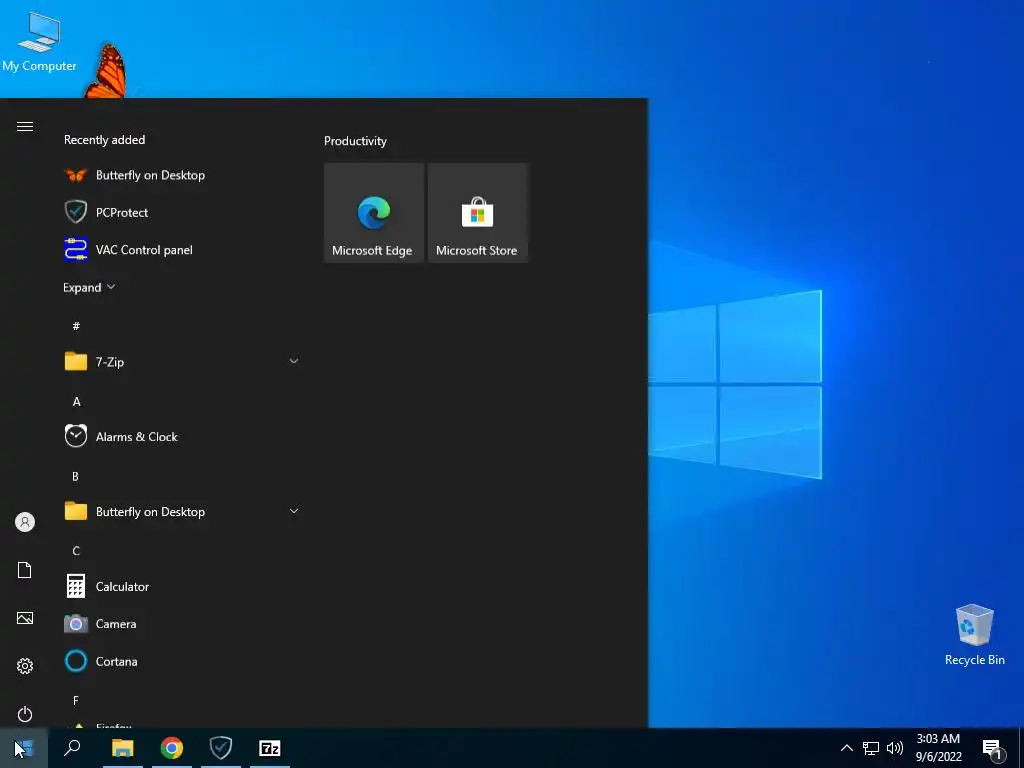Click the Recently added heading
This screenshot has height=768, width=1024.
(x=104, y=140)
